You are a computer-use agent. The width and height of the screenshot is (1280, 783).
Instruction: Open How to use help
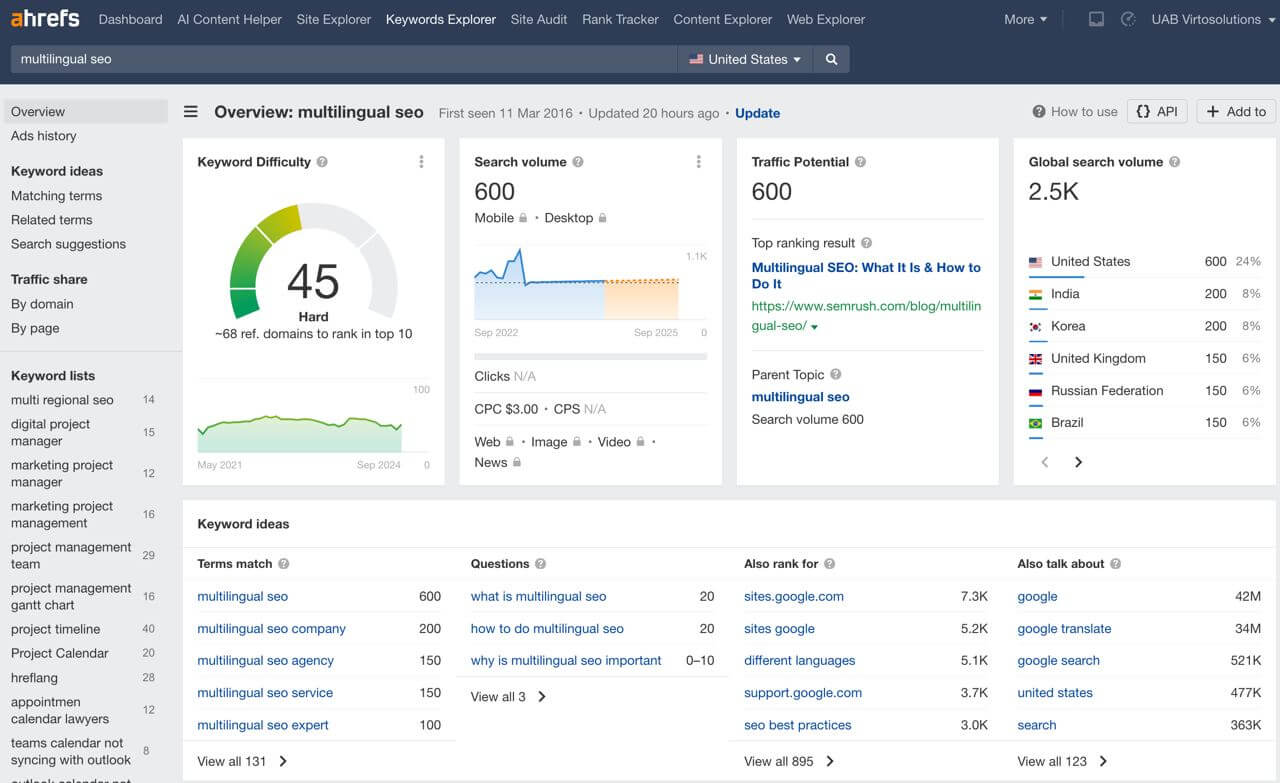[1075, 112]
